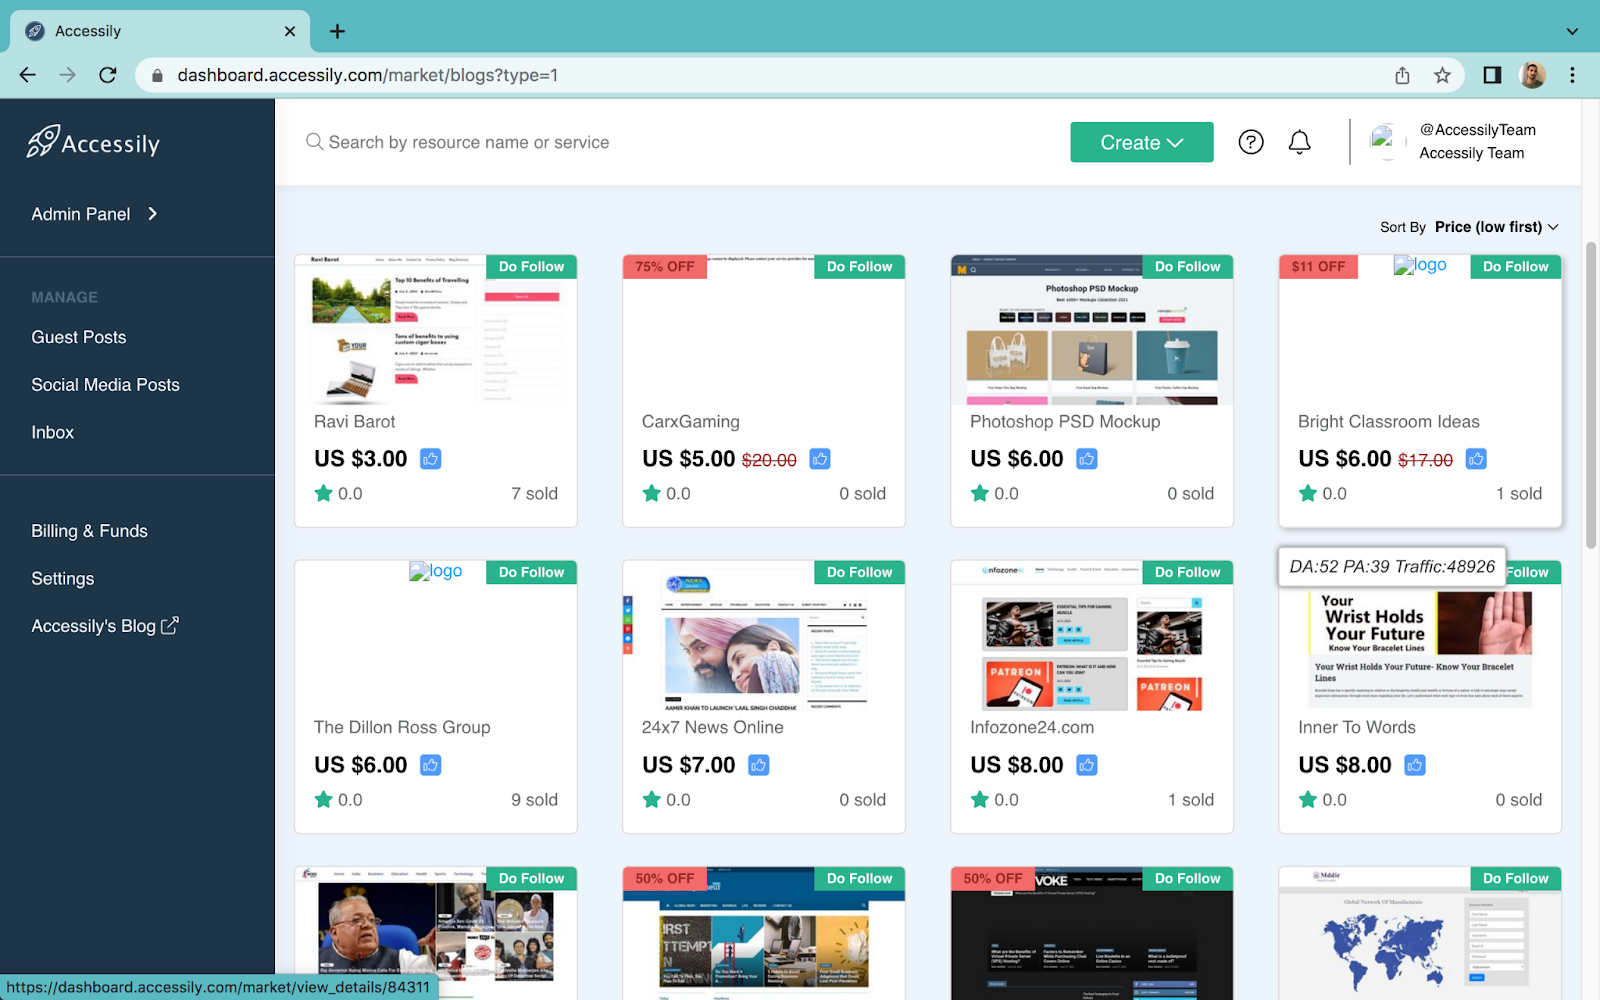Click the browser back arrow
This screenshot has height=1000, width=1600.
(27, 75)
